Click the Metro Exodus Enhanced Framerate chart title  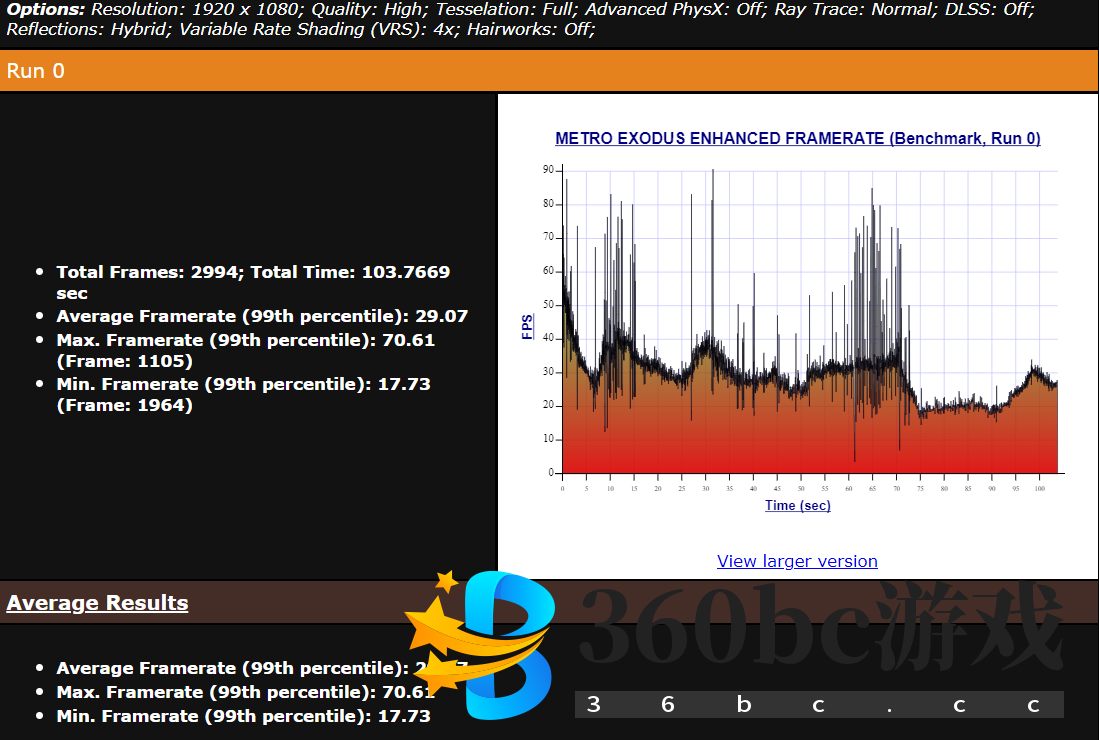coord(797,139)
